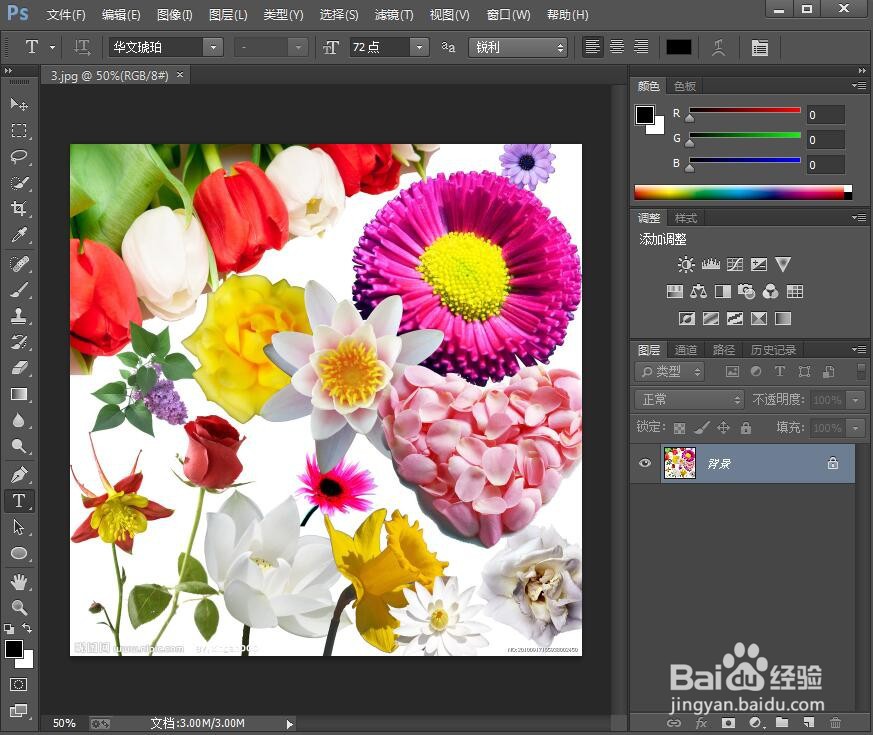The image size is (873, 735).
Task: Add a Brightness/Contrast adjustment
Action: point(686,264)
